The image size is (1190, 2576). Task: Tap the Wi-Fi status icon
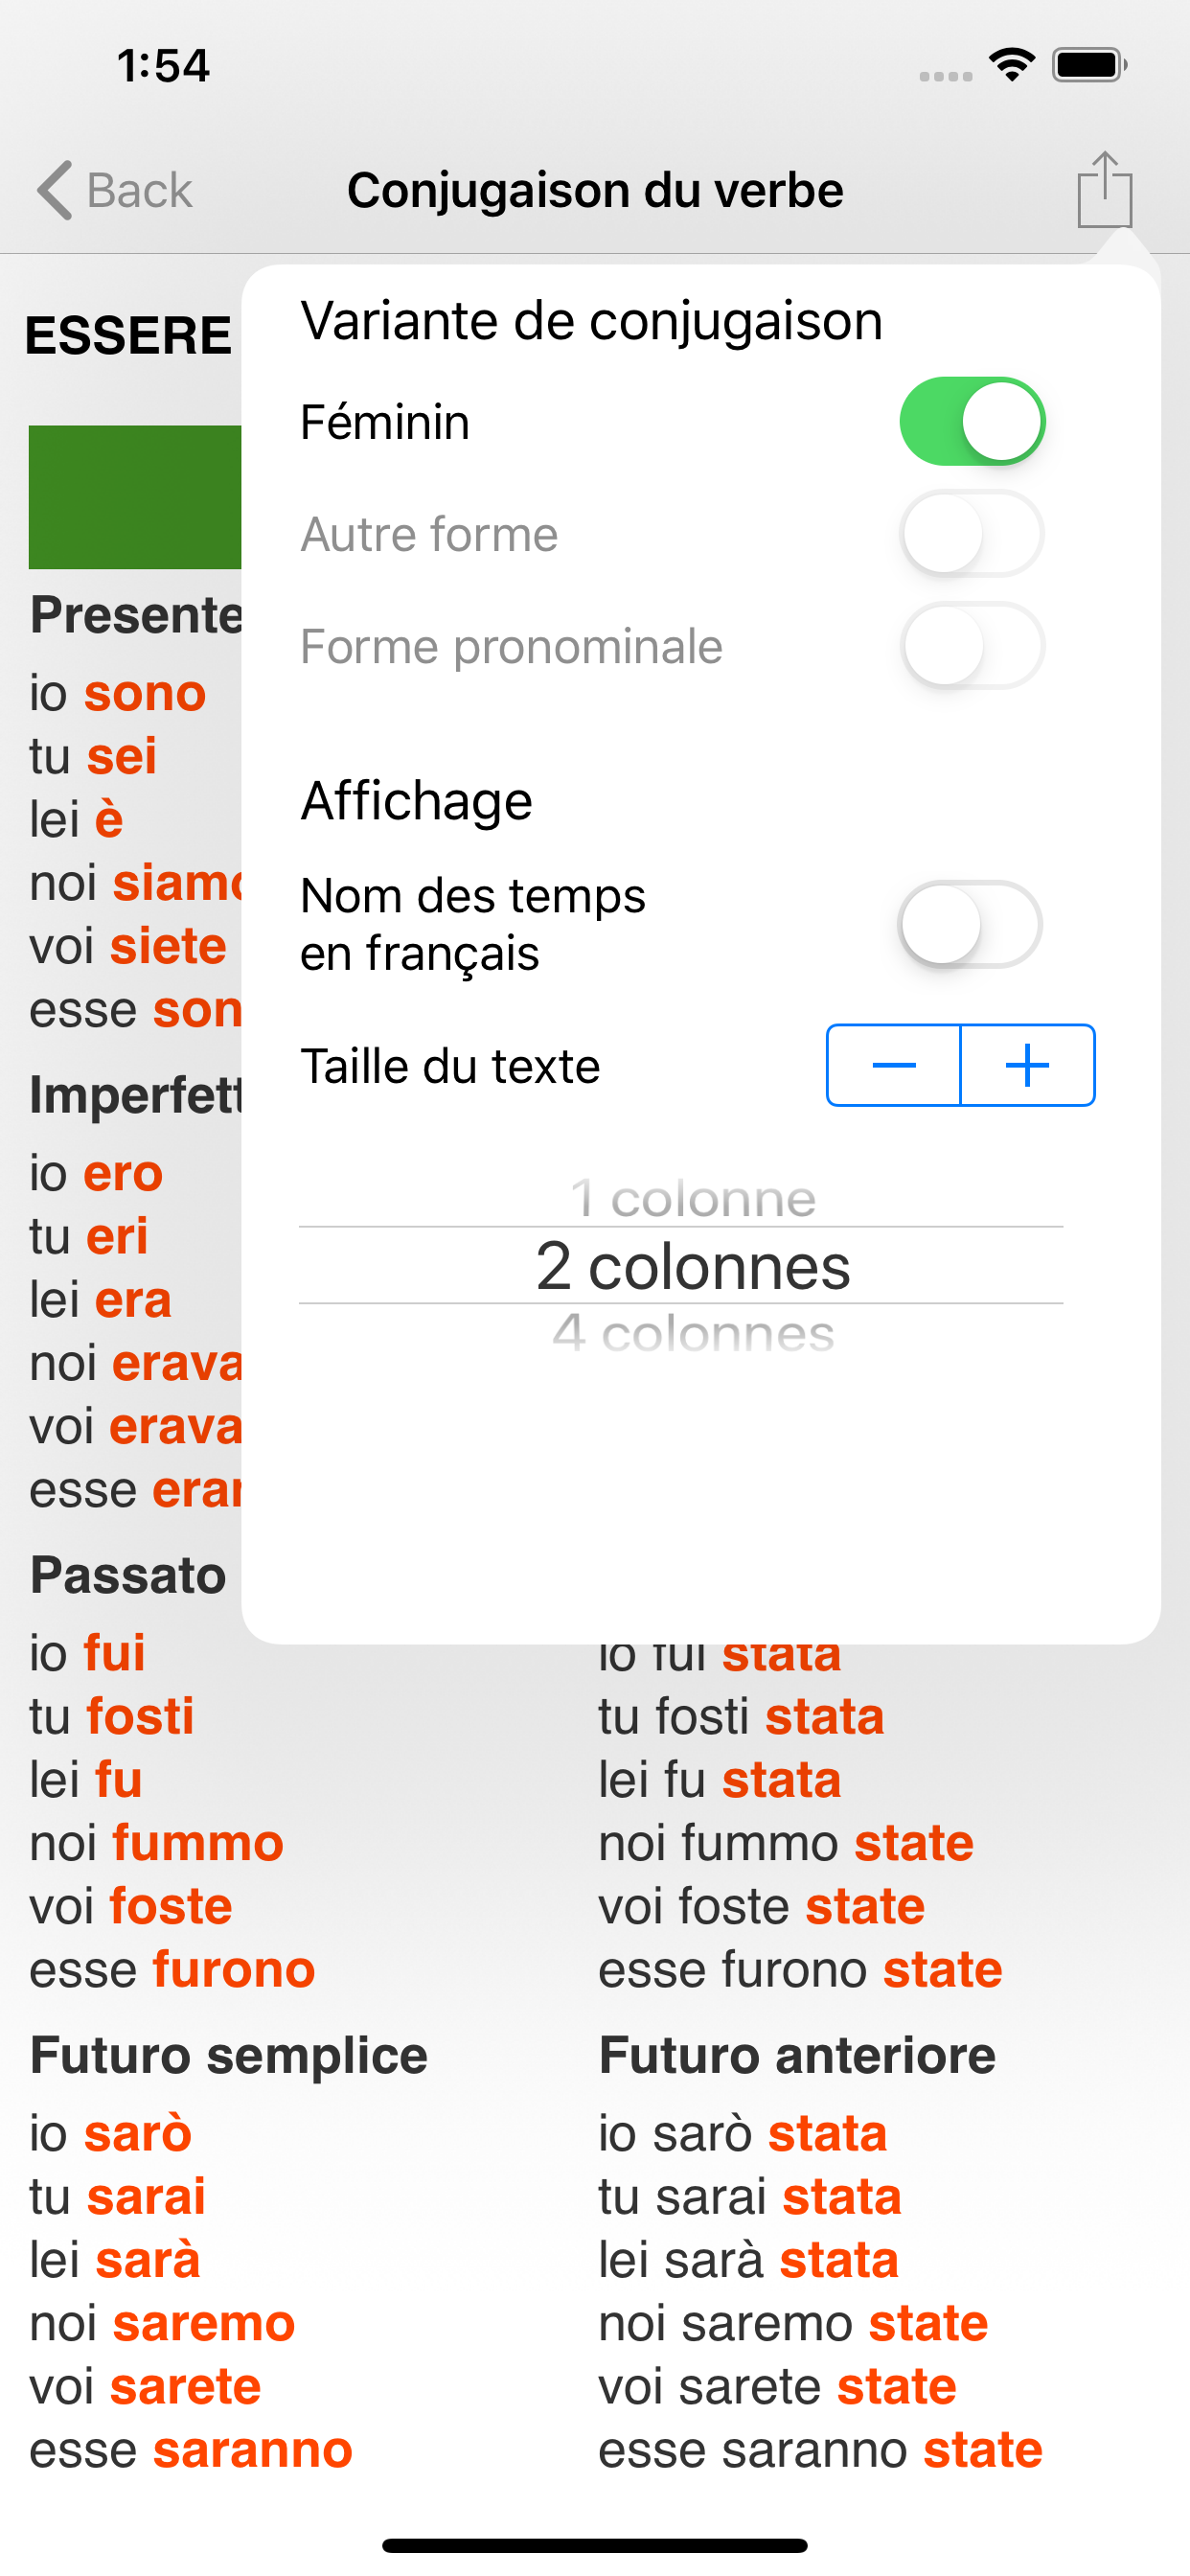point(1011,66)
